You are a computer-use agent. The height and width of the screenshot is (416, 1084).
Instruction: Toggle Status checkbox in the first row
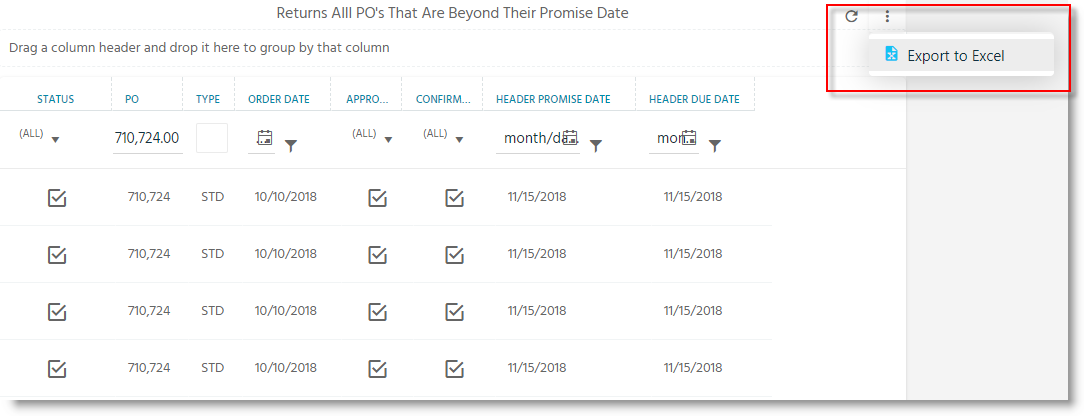coord(57,198)
